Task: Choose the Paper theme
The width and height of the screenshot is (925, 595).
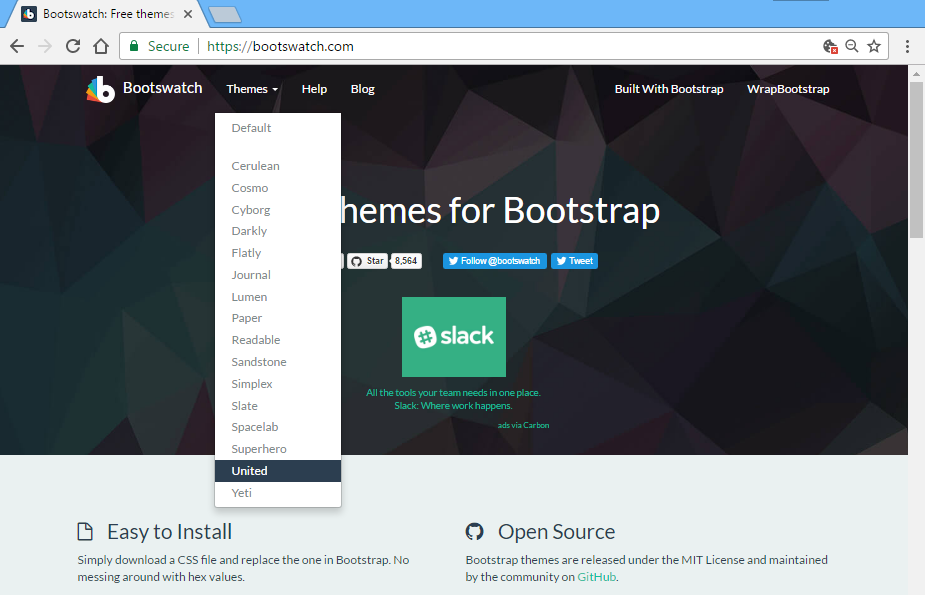Action: point(278,318)
